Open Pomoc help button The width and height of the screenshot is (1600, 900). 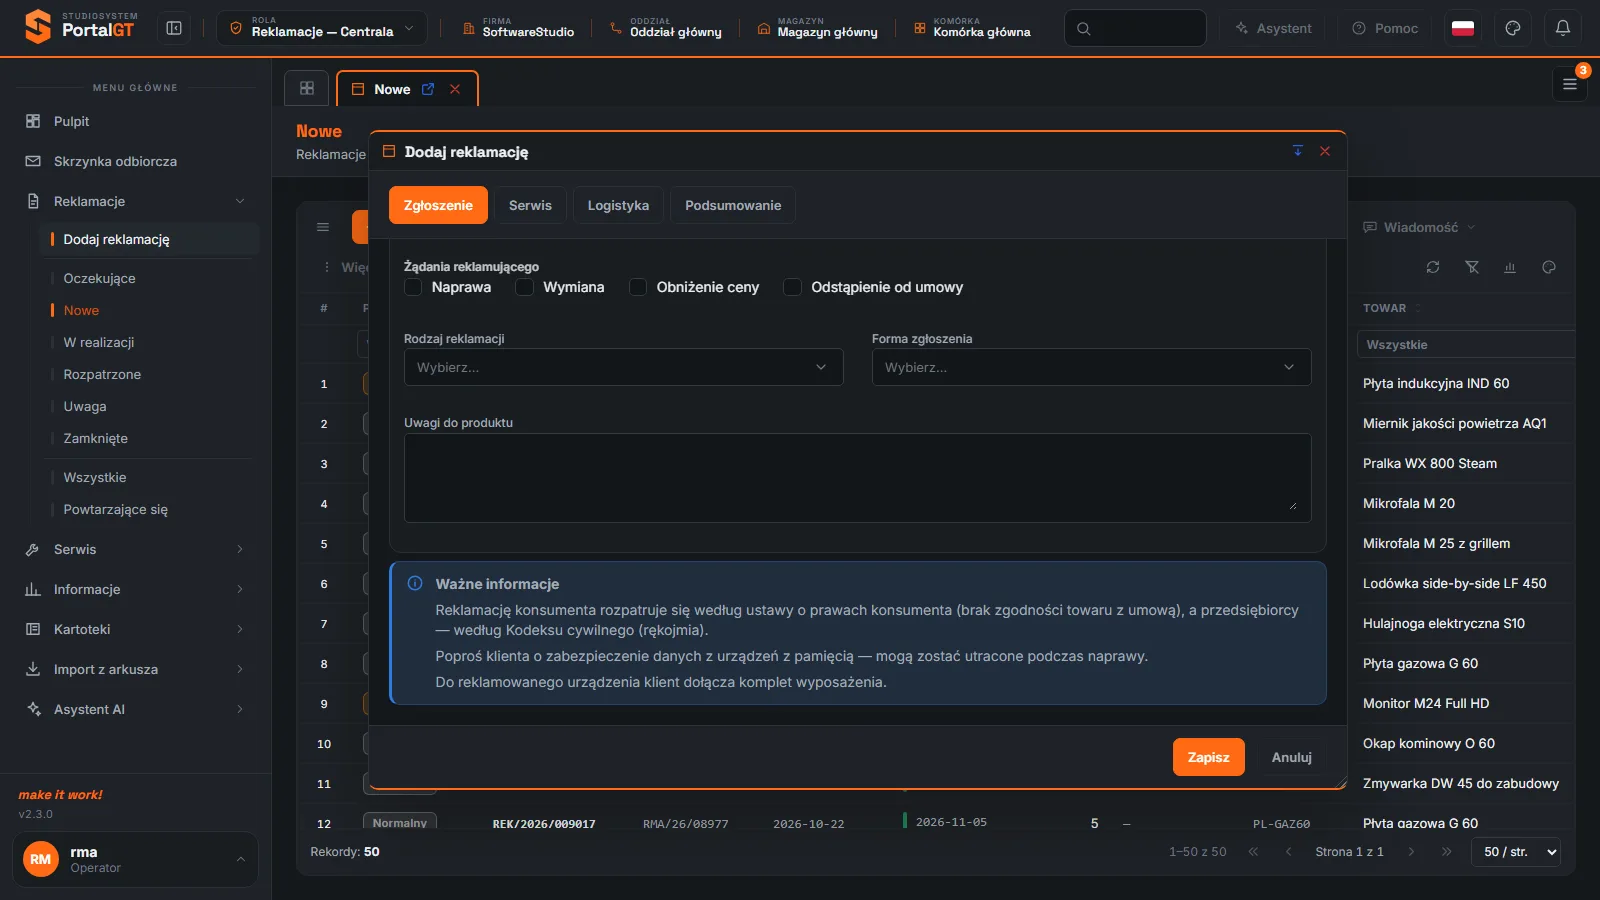1385,28
